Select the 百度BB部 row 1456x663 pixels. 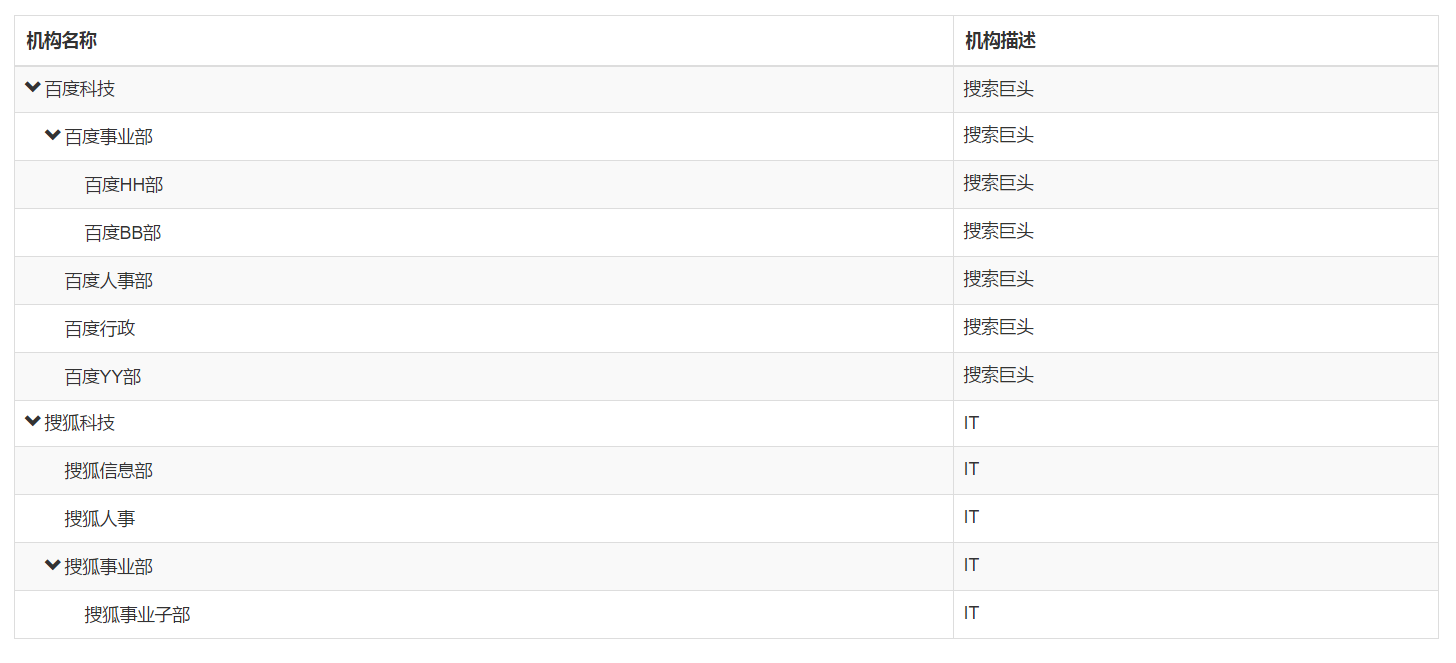click(x=726, y=233)
